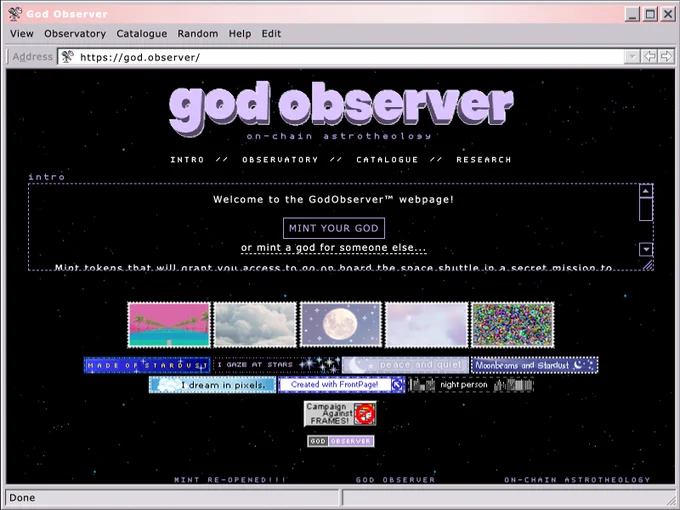Open the pastel purple sky stamp image
Image resolution: width=680 pixels, height=510 pixels.
click(x=426, y=325)
